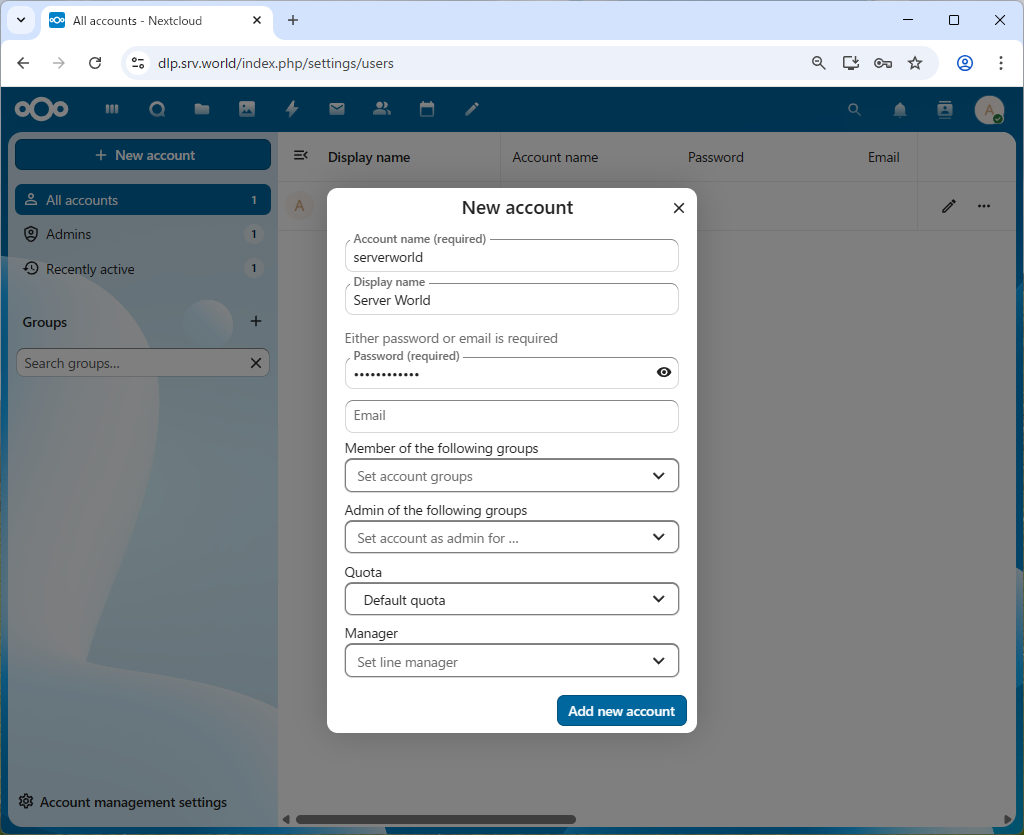Reload the current page
1024x835 pixels.
95,63
